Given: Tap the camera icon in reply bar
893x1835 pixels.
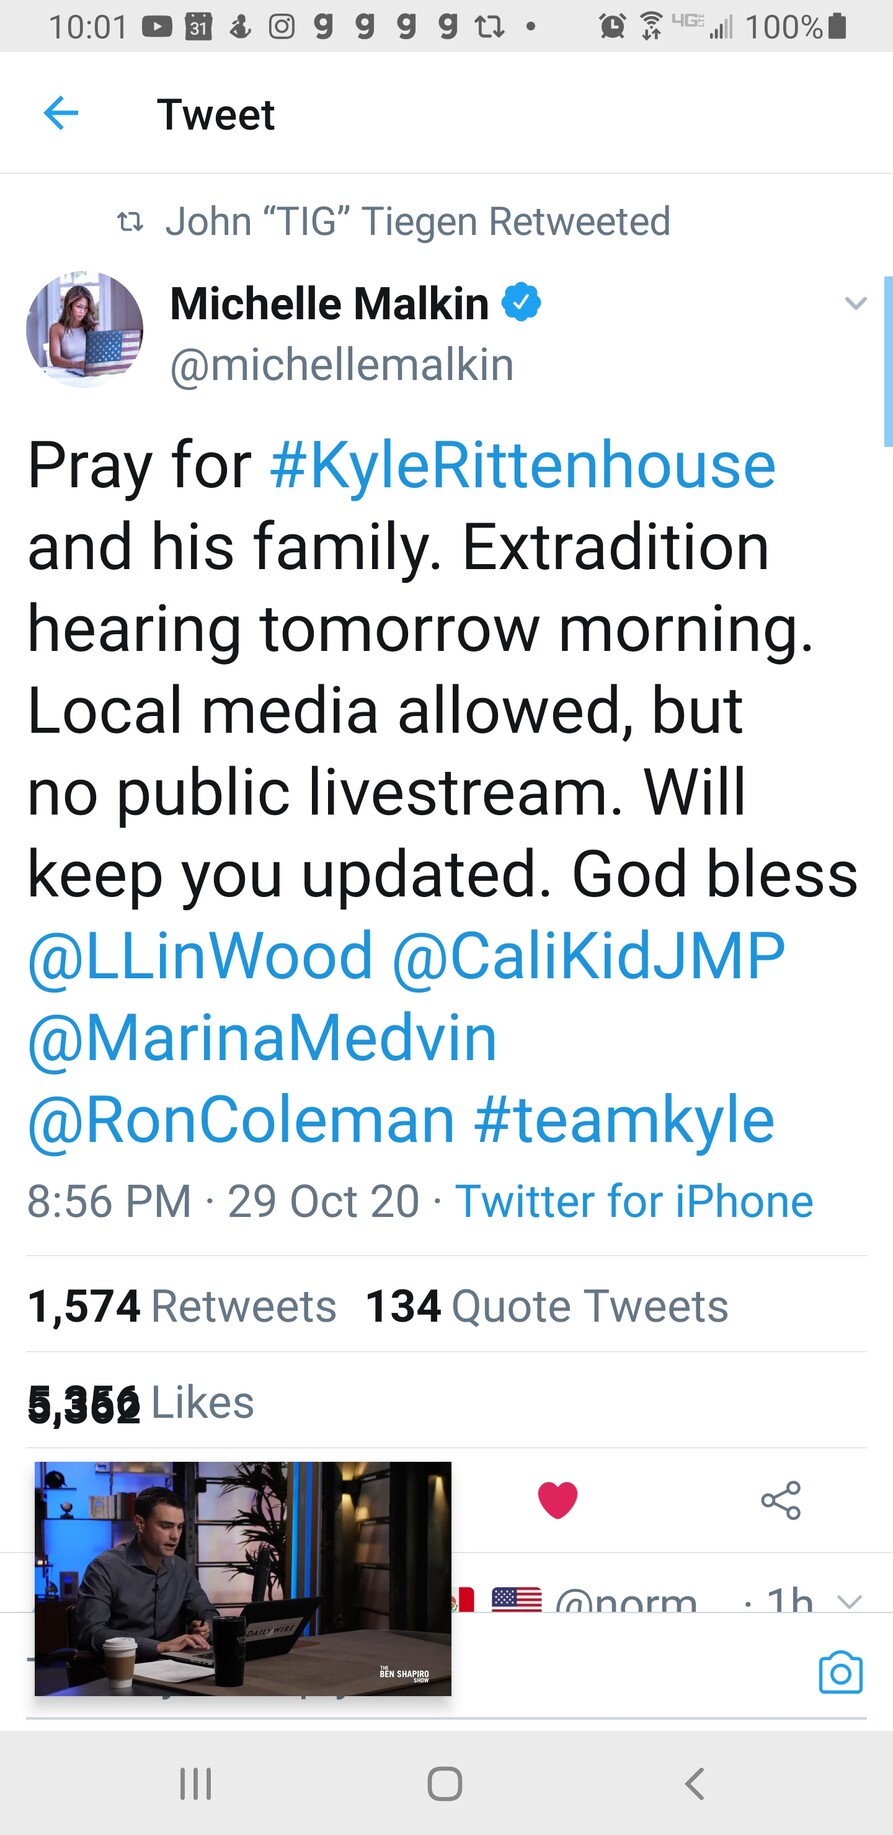Looking at the screenshot, I should click(840, 1672).
